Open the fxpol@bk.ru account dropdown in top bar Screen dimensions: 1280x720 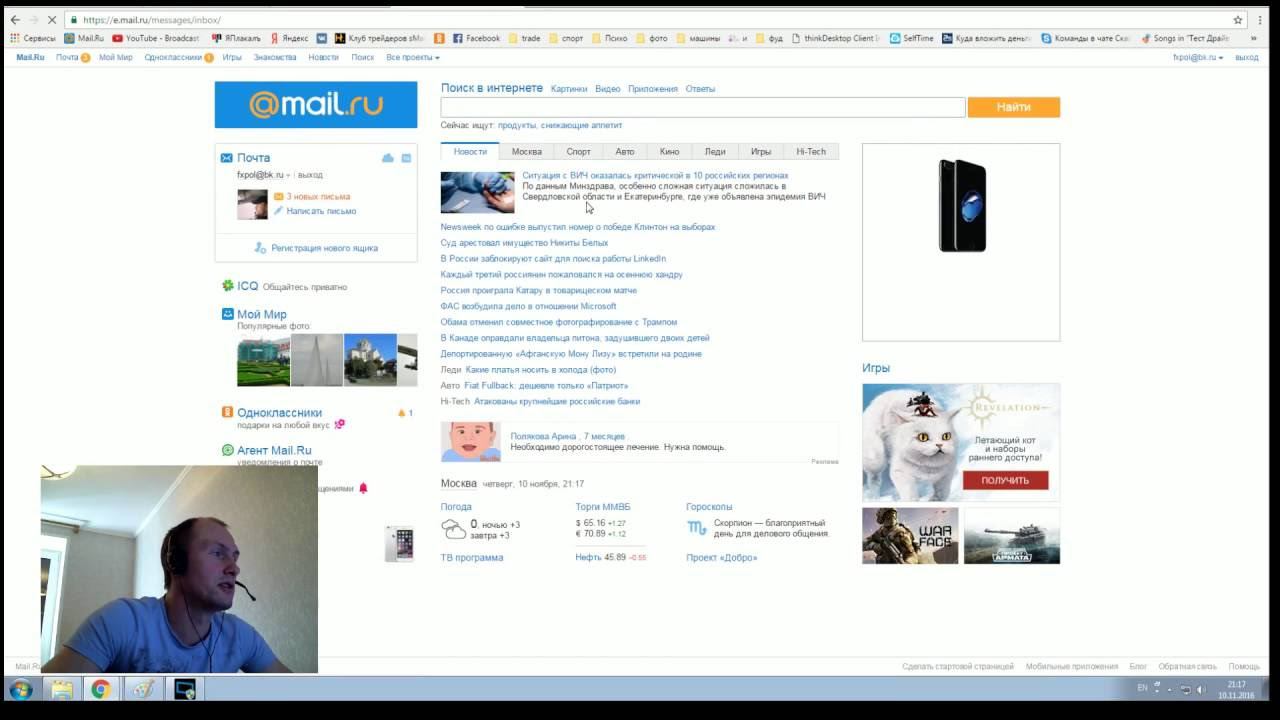click(1198, 58)
